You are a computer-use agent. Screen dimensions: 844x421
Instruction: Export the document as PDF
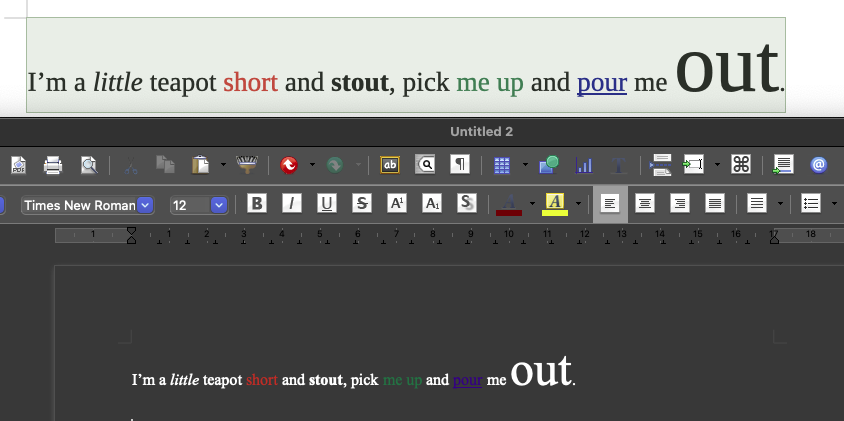pyautogui.click(x=18, y=165)
